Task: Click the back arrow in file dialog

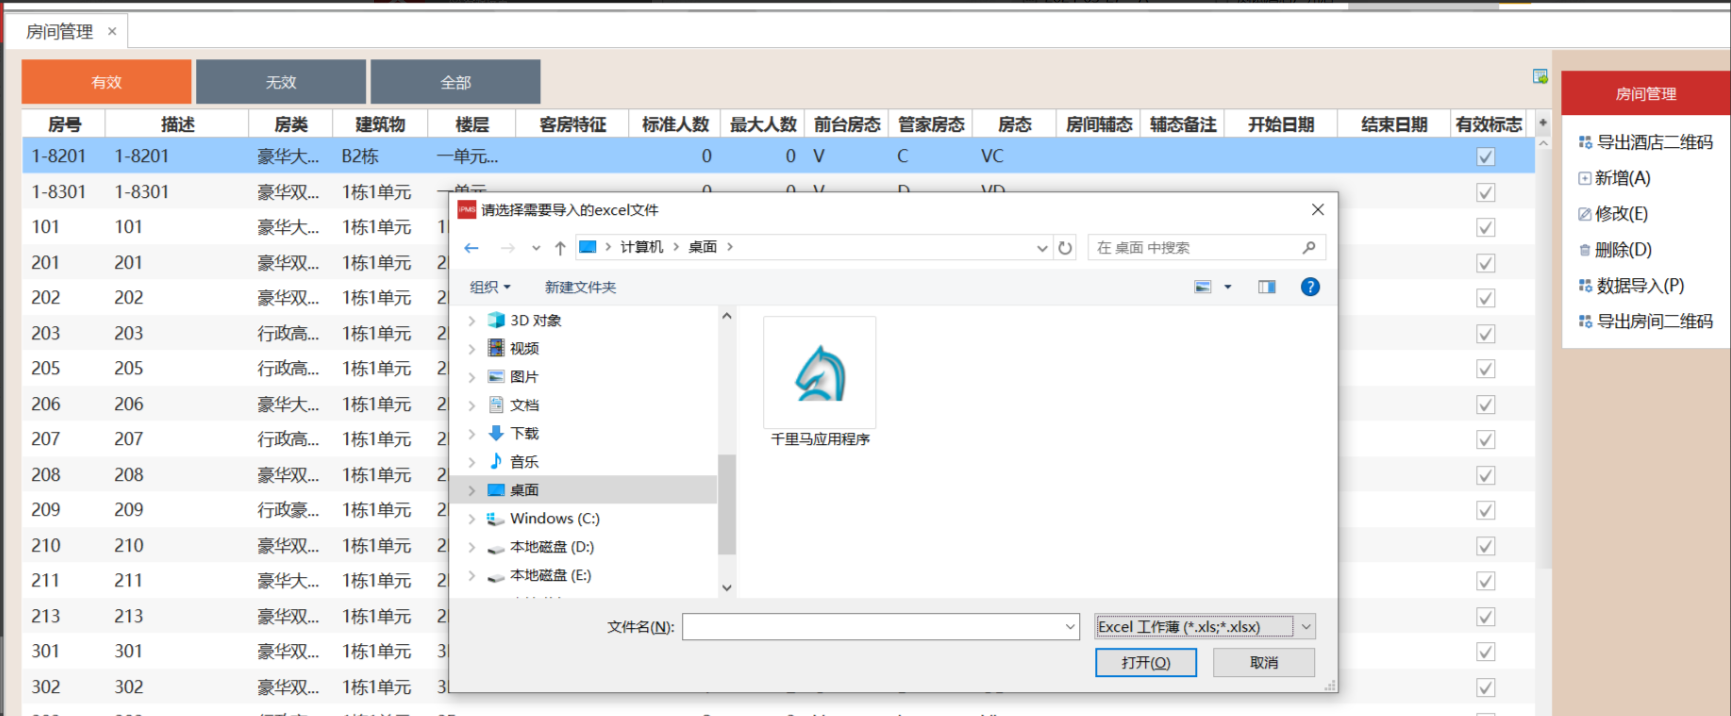Action: tap(472, 248)
